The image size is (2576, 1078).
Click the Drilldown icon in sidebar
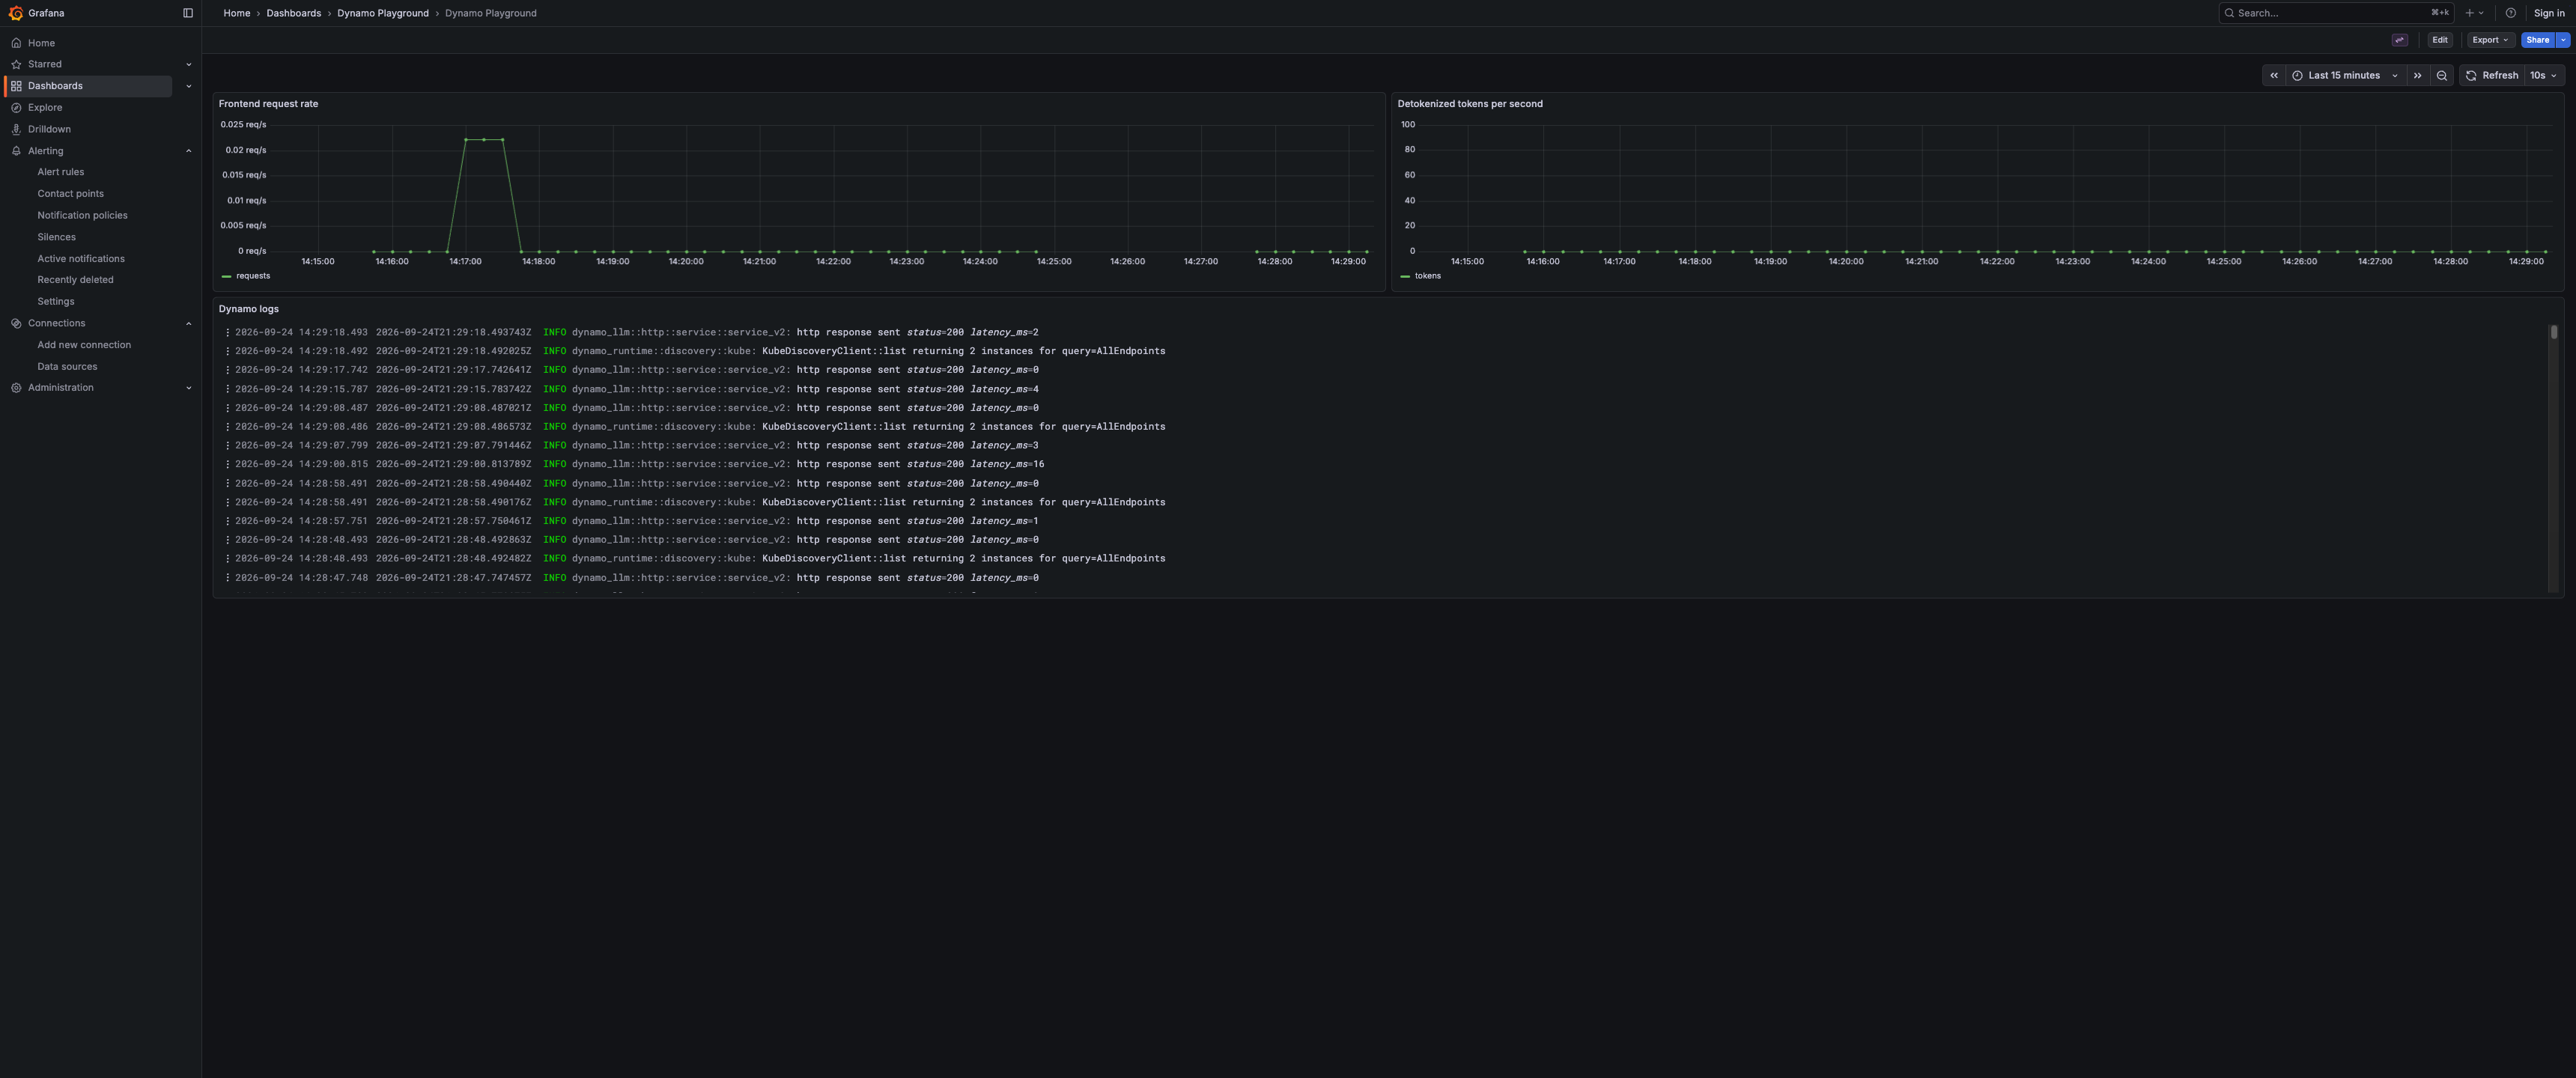click(16, 129)
